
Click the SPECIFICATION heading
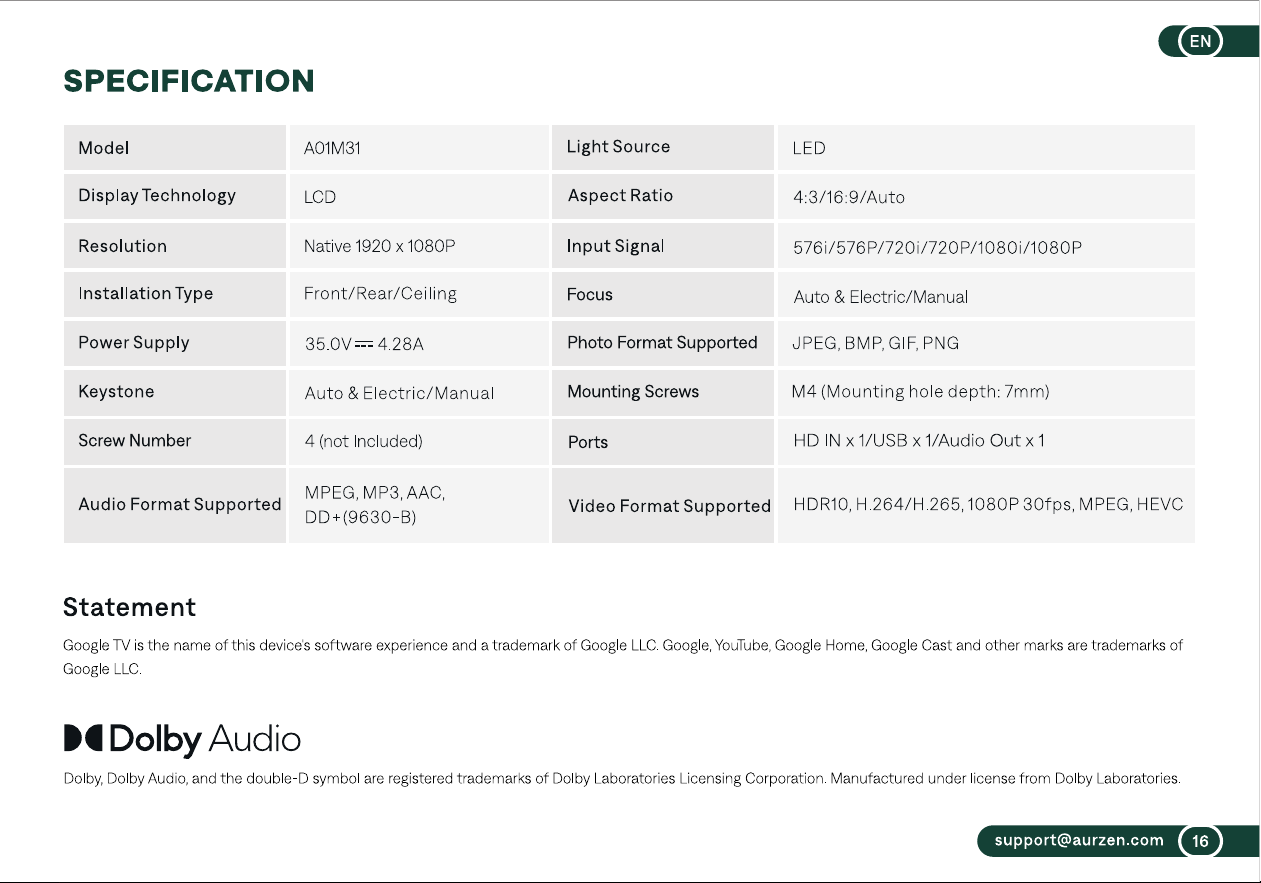click(x=189, y=81)
